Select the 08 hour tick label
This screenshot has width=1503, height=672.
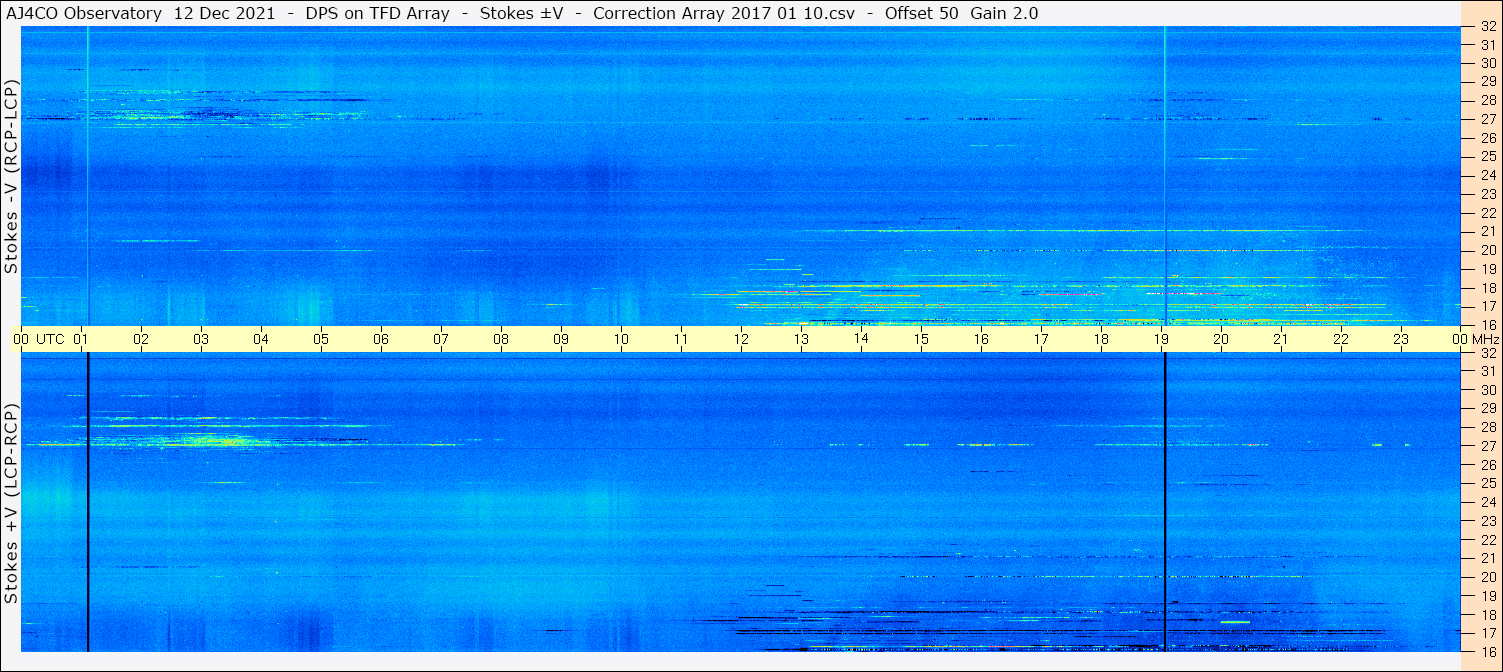(x=502, y=340)
